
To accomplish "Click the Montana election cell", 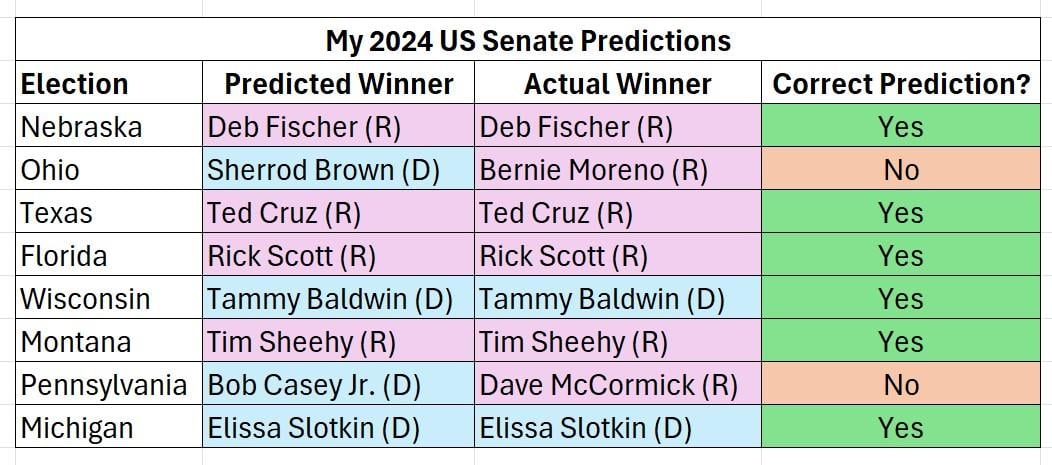I will pos(109,340).
